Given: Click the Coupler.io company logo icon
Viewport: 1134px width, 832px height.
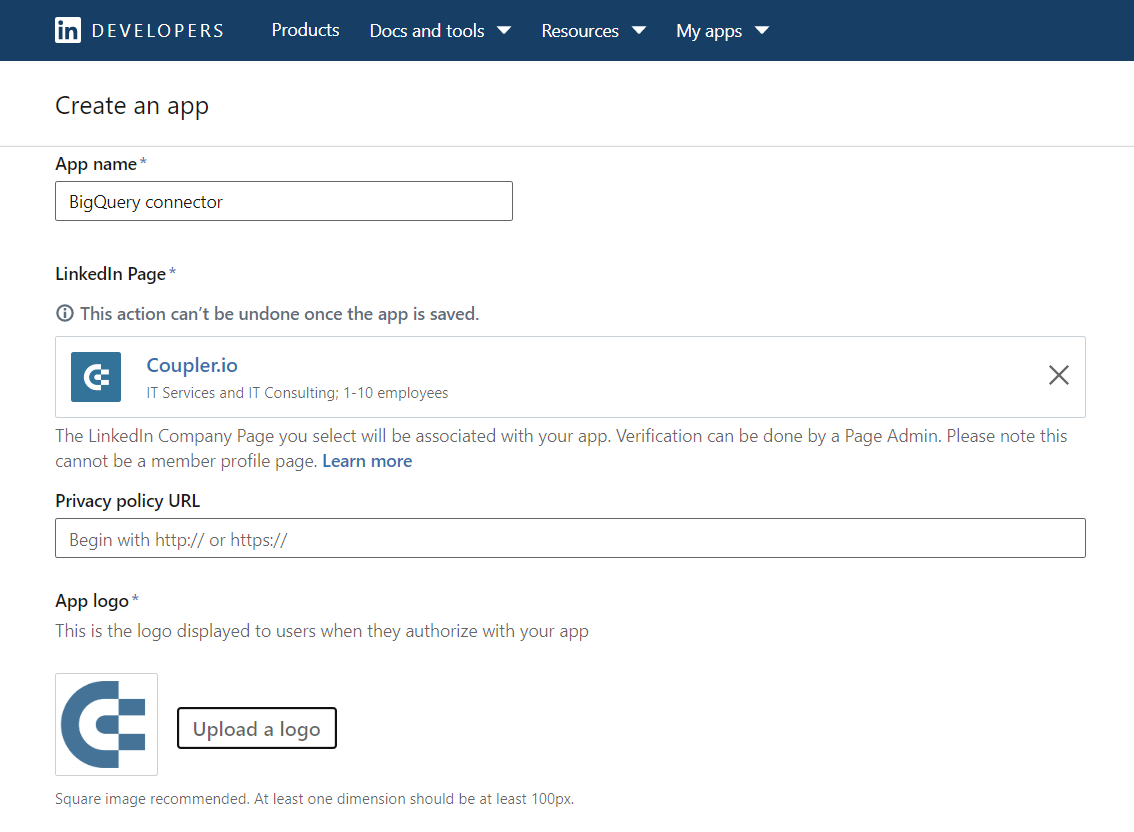Looking at the screenshot, I should [96, 377].
